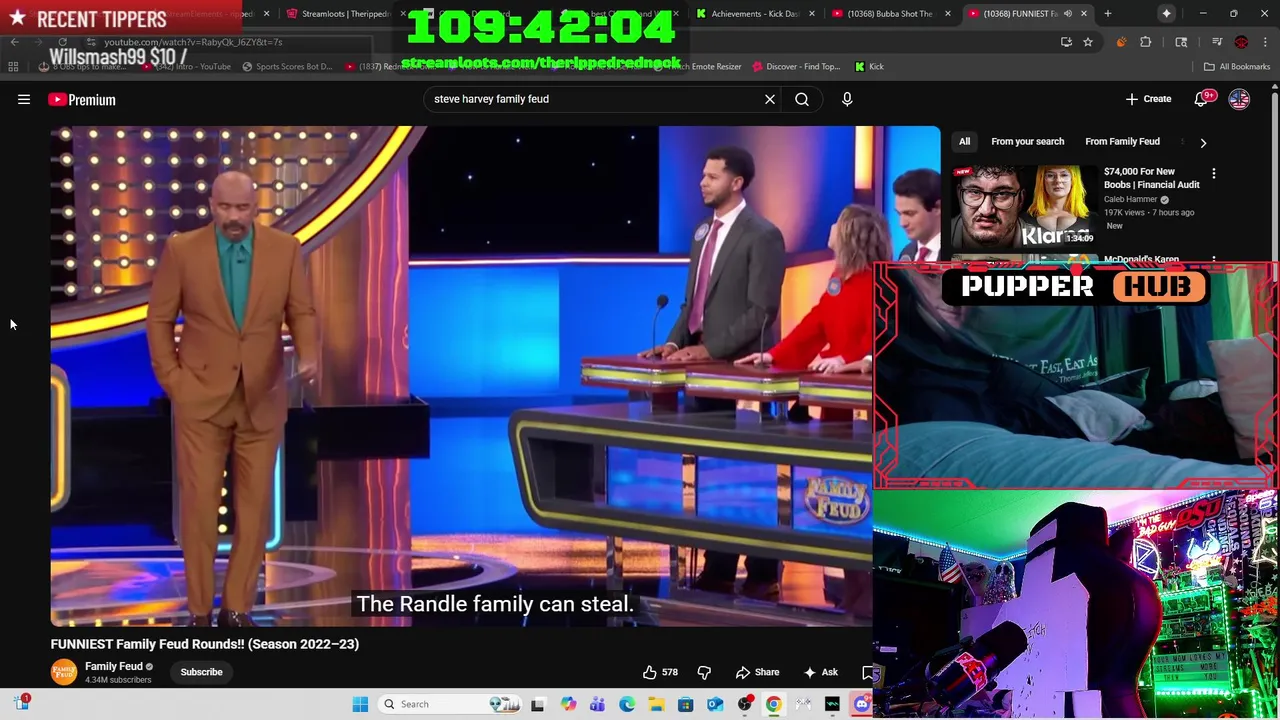
Task: Switch to OBS Studio in the taskbar
Action: 744,704
